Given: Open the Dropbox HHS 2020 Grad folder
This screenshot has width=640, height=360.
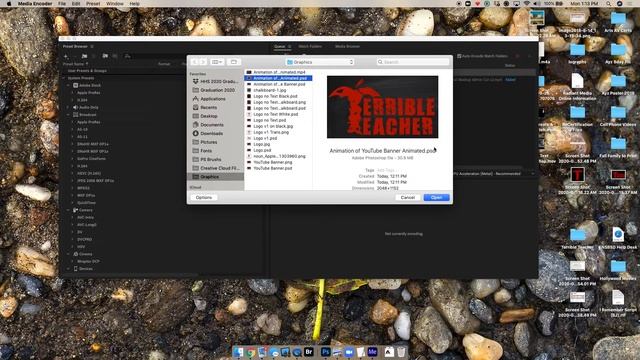Looking at the screenshot, I should click(216, 82).
